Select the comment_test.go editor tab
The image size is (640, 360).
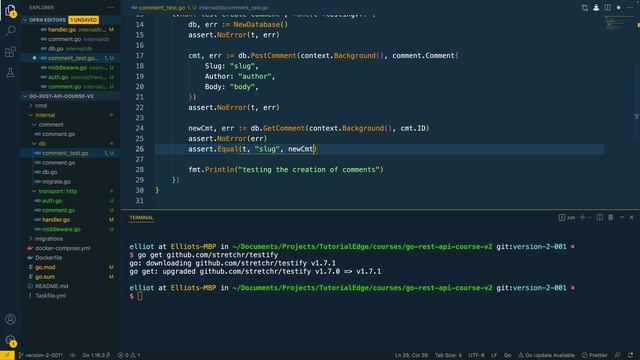(x=162, y=8)
